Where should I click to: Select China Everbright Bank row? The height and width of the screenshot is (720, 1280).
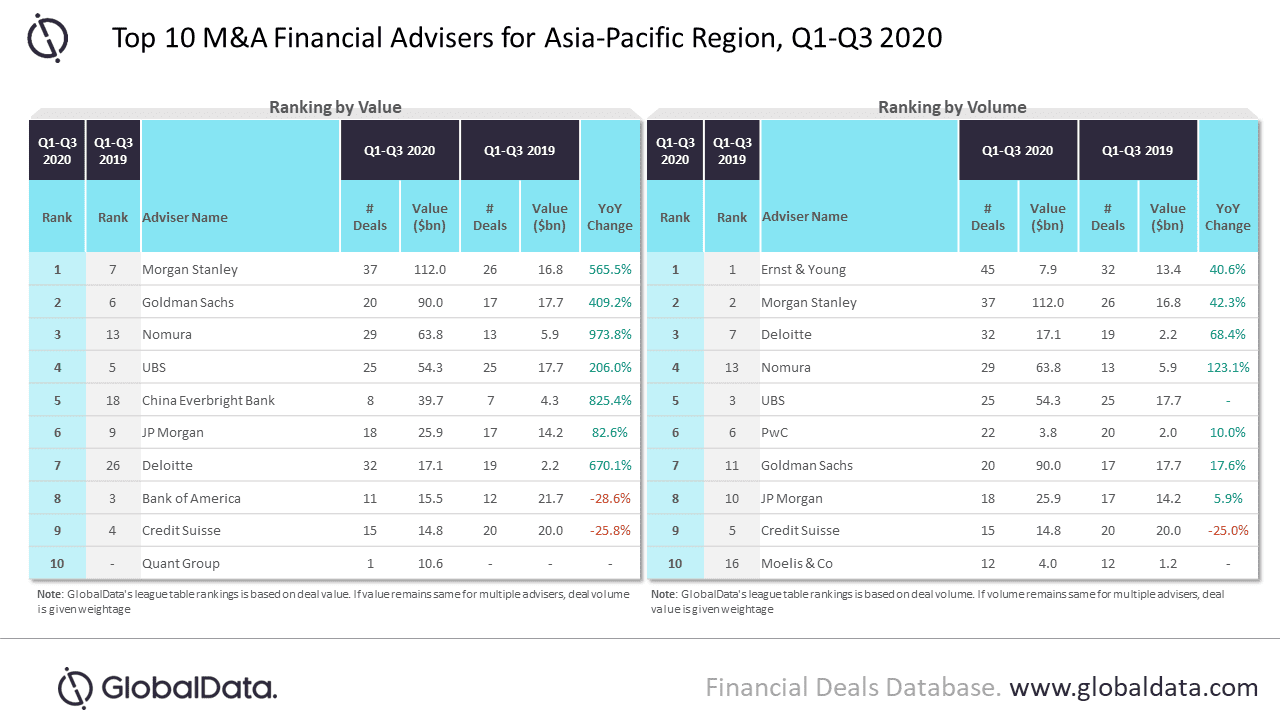(335, 400)
